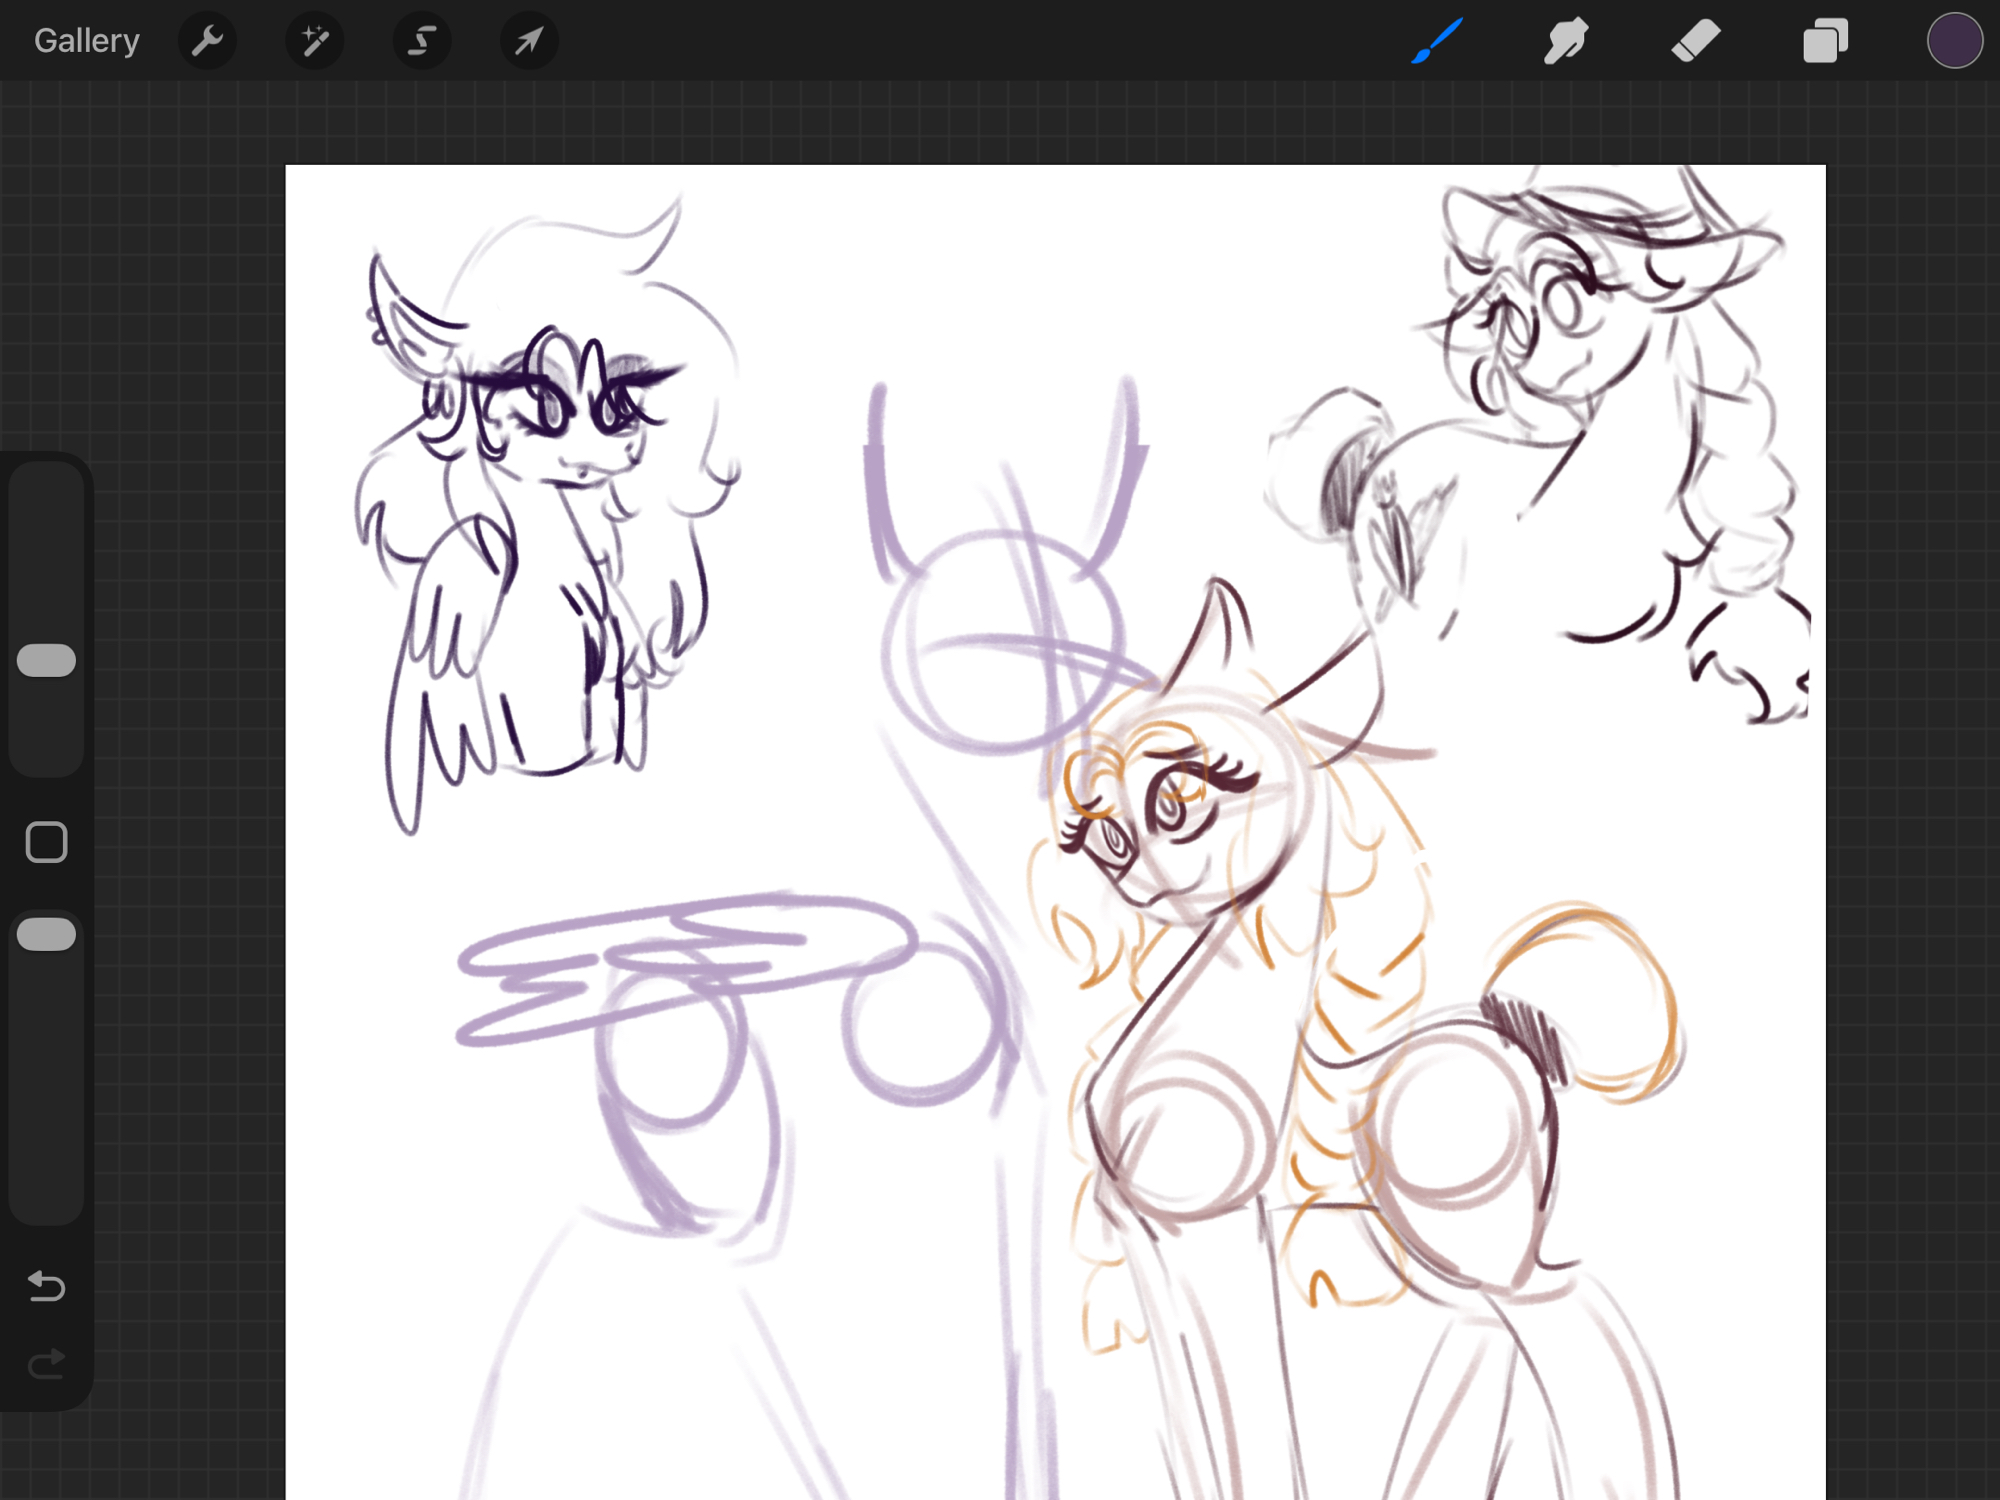Image resolution: width=2000 pixels, height=1500 pixels.
Task: Tap the square modify button in sidebar
Action: click(47, 842)
